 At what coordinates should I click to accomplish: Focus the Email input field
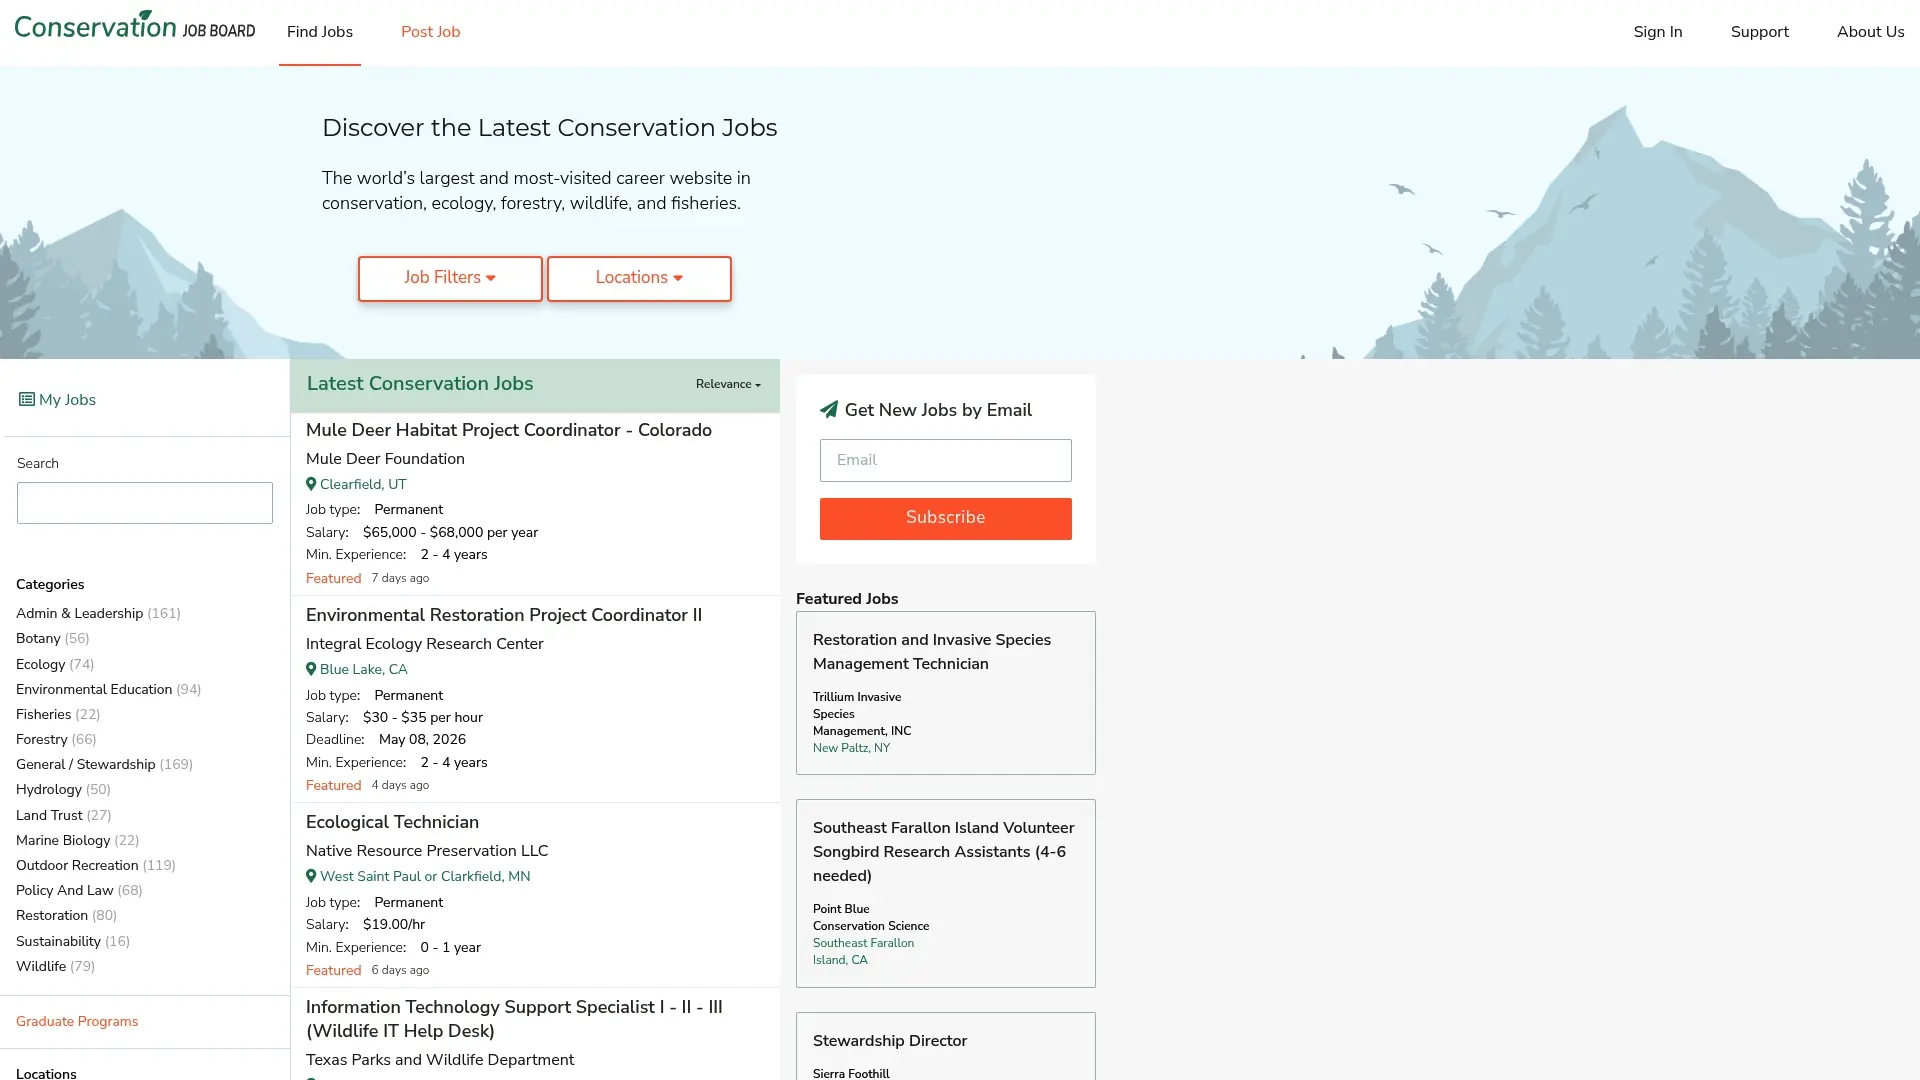(945, 460)
